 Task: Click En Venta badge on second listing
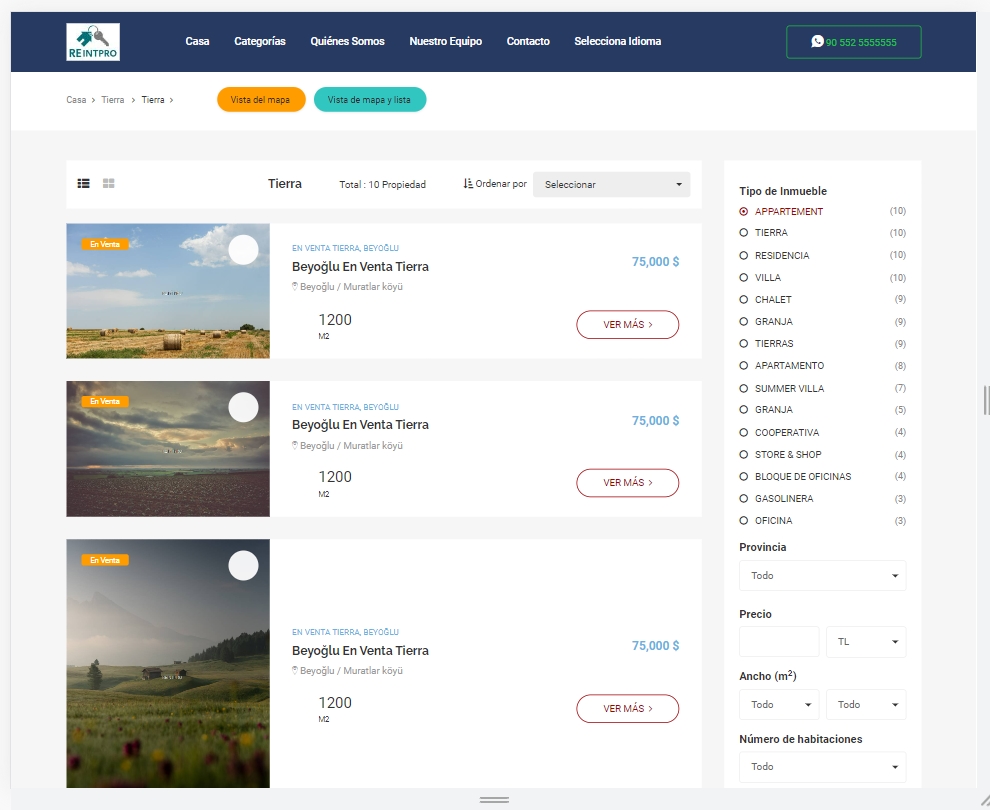(x=105, y=402)
